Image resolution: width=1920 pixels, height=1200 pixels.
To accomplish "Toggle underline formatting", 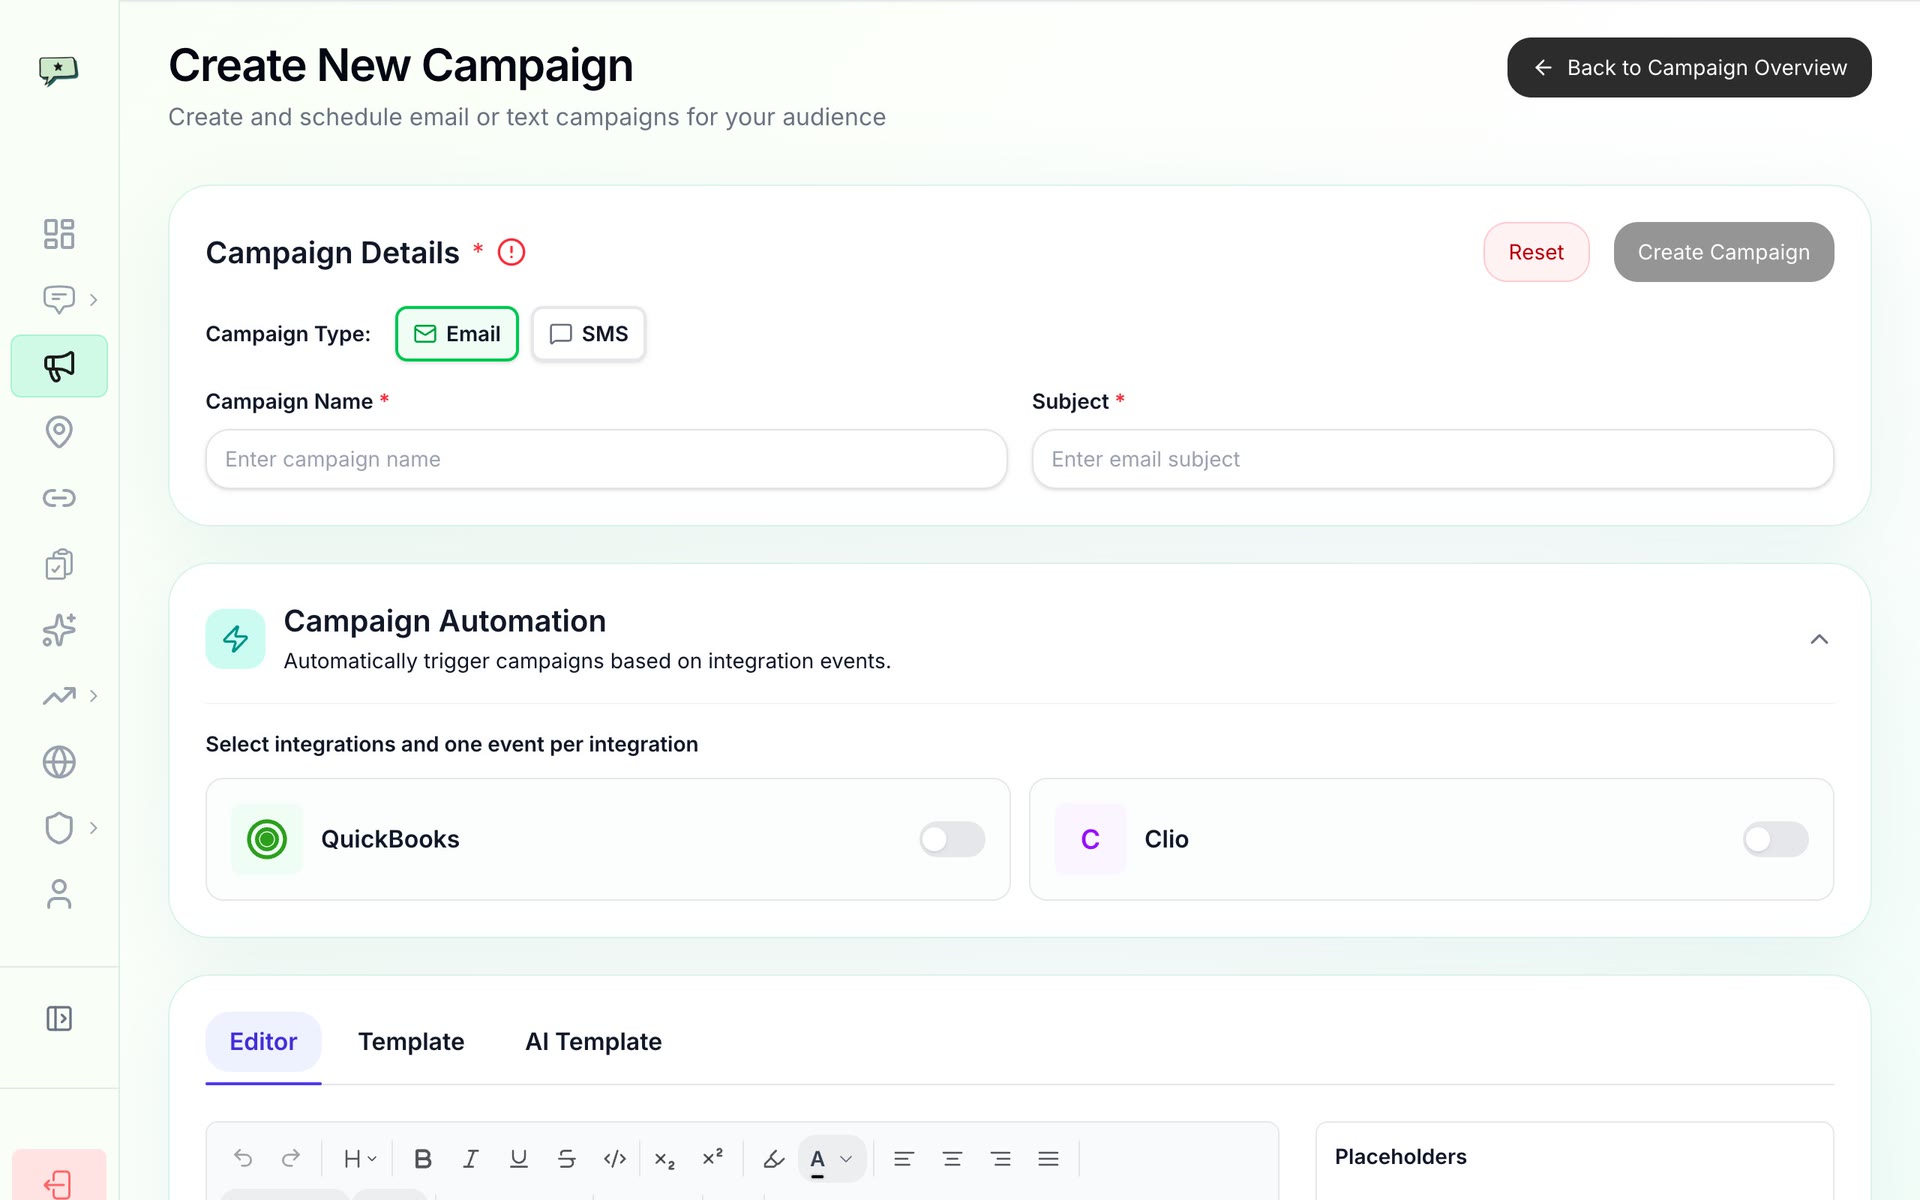I will pyautogui.click(x=519, y=1158).
